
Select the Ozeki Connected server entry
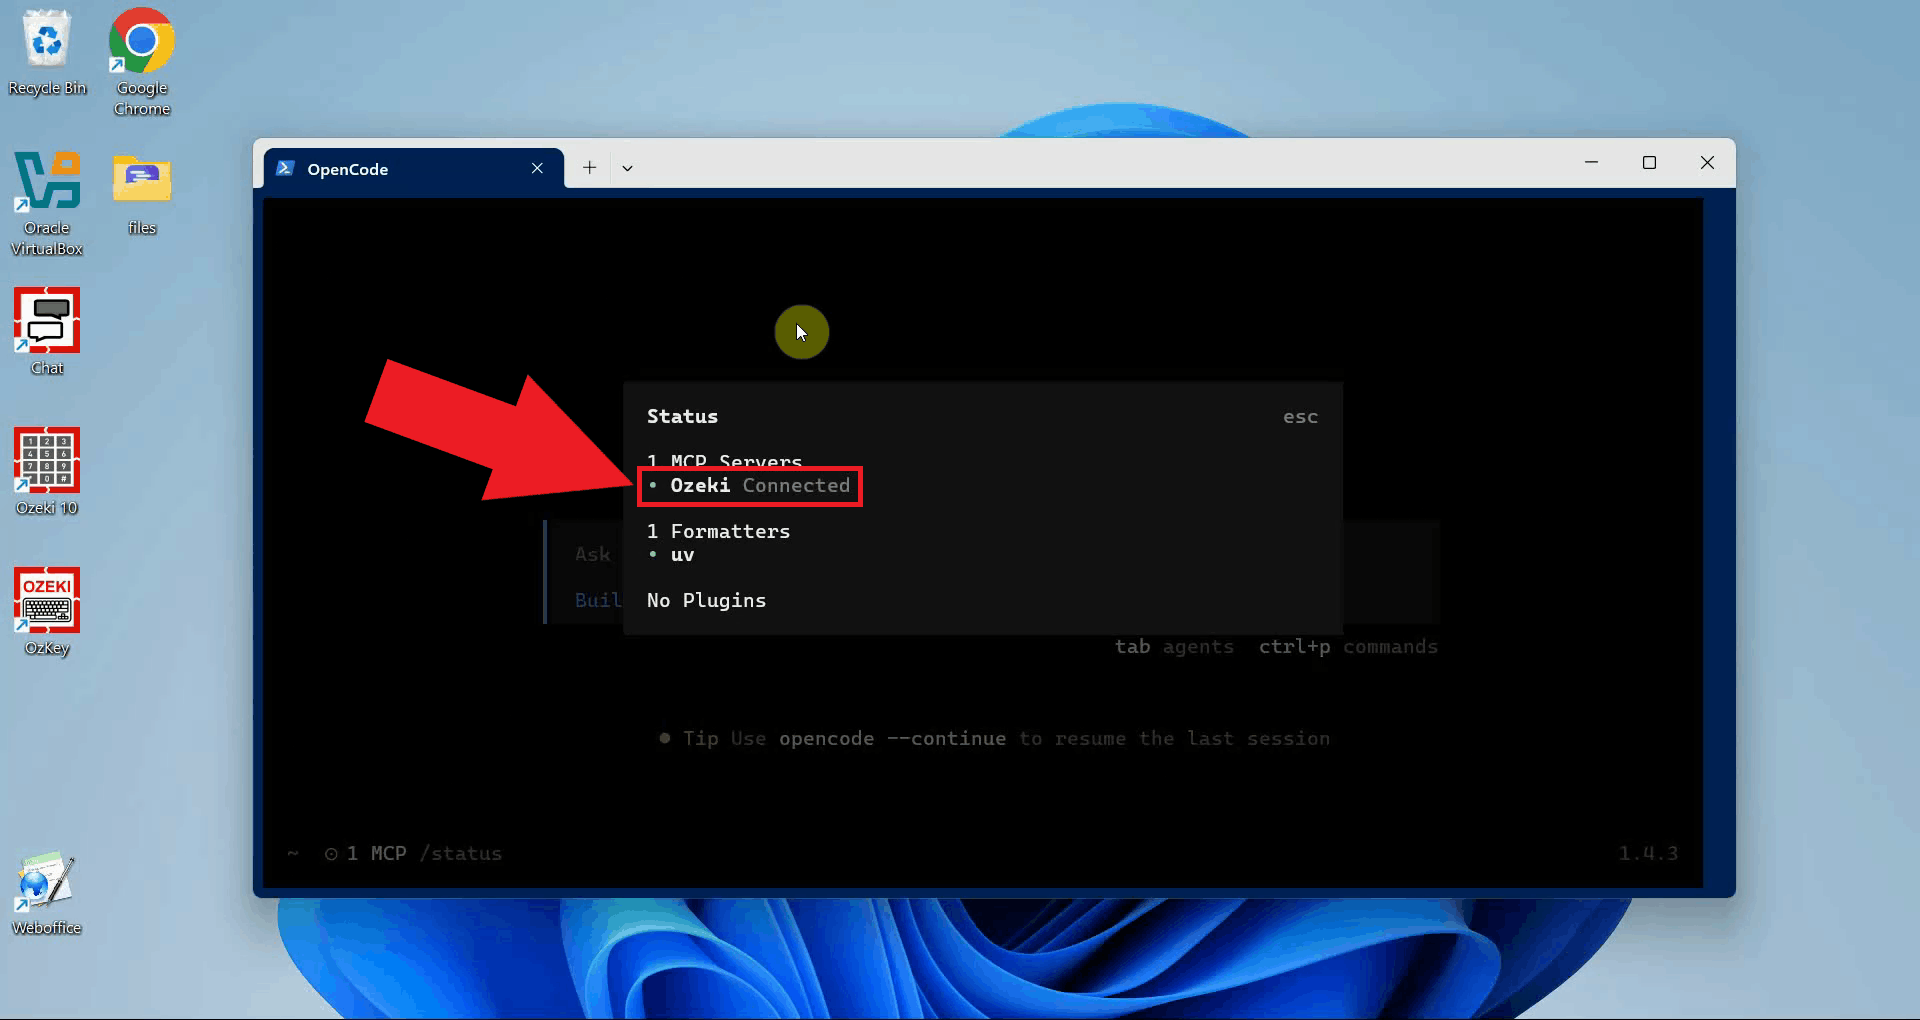coord(750,486)
